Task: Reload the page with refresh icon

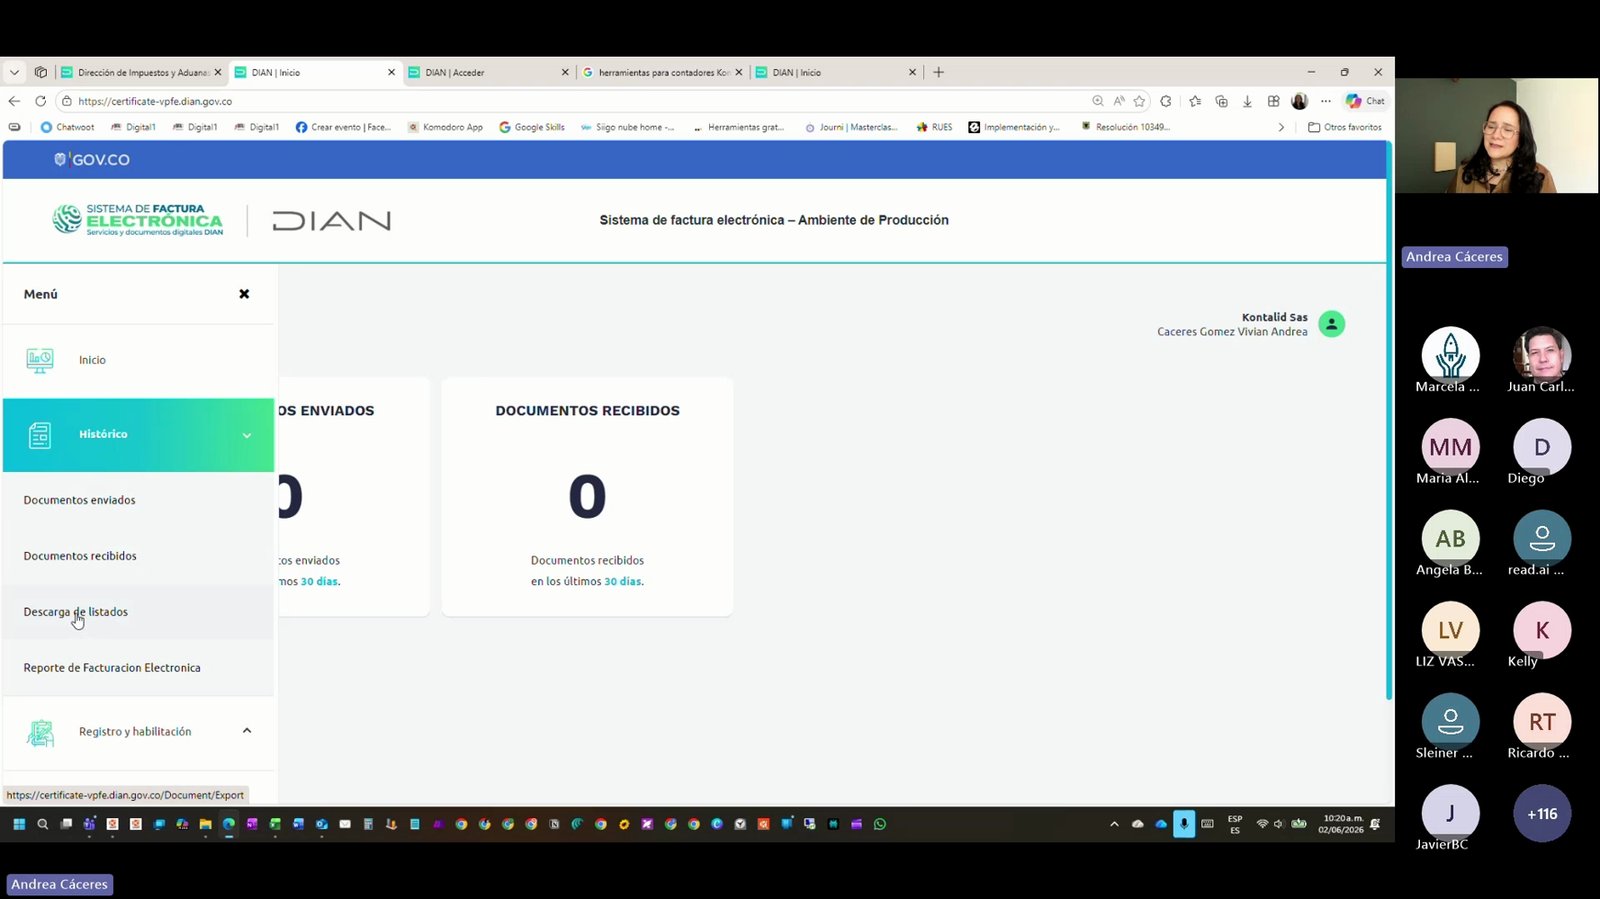Action: click(40, 101)
